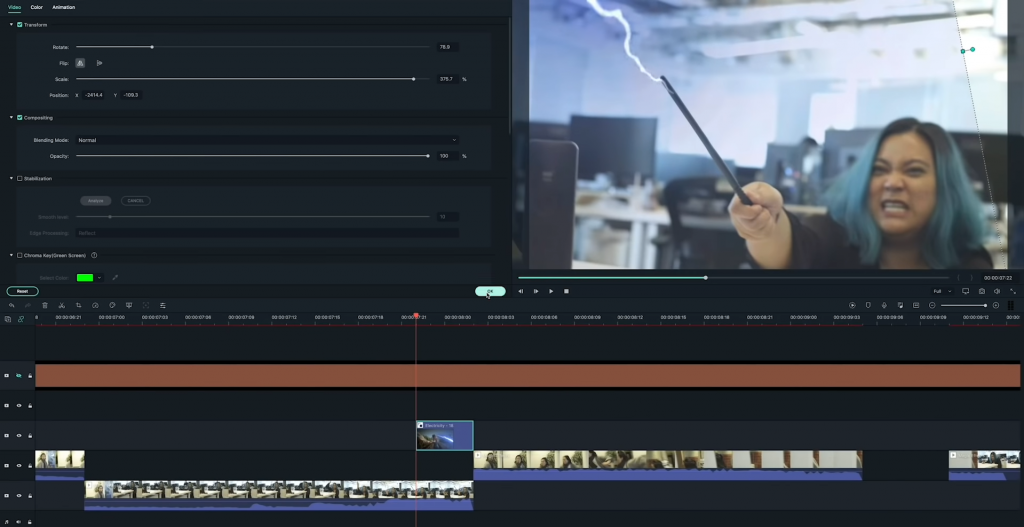Click the delete trash icon
This screenshot has width=1024, height=527.
[x=44, y=305]
